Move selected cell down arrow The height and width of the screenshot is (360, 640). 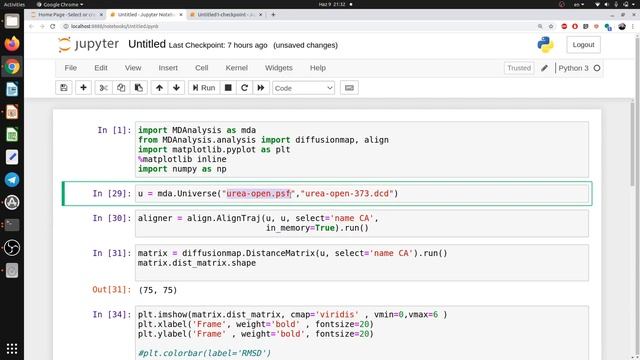point(176,88)
